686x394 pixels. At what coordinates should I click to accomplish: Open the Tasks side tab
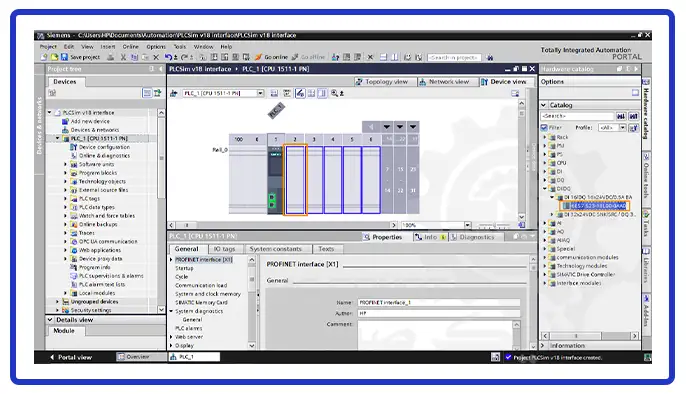(646, 224)
